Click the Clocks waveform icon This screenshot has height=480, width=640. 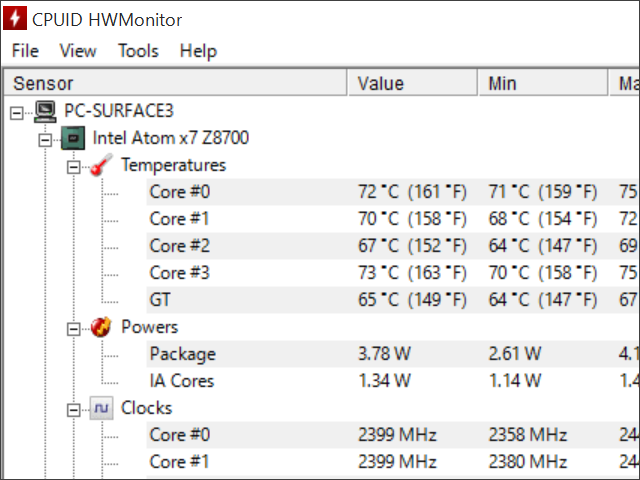pos(101,408)
